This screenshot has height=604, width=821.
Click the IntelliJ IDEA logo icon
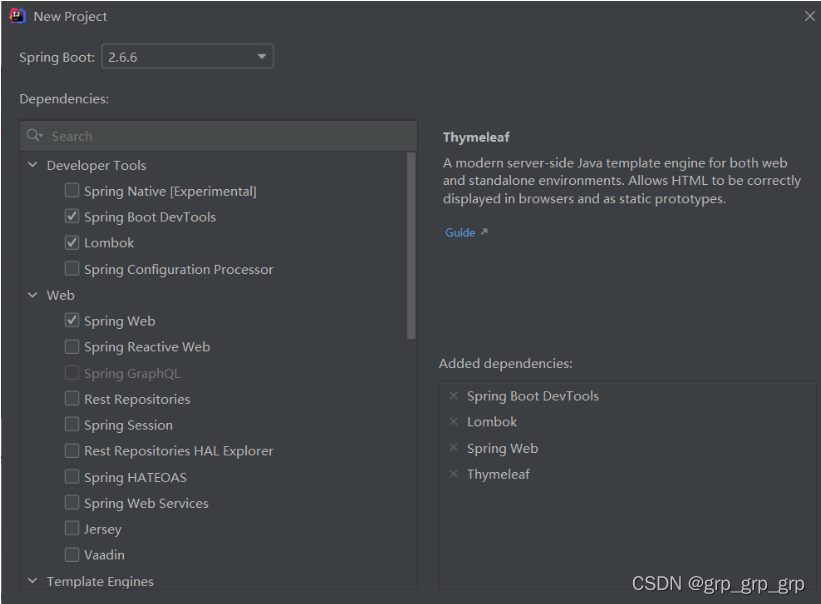pos(17,16)
